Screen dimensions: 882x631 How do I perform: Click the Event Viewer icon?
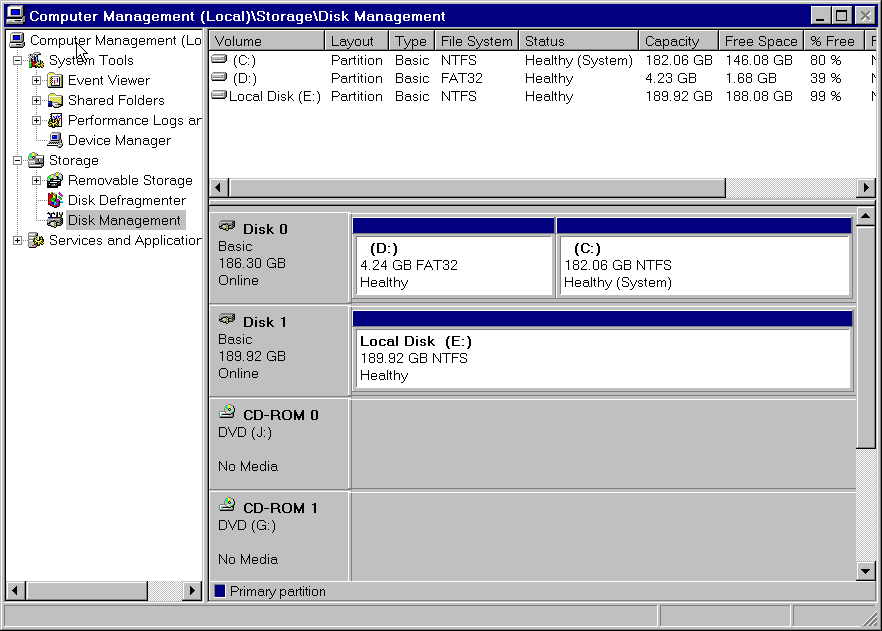(55, 80)
